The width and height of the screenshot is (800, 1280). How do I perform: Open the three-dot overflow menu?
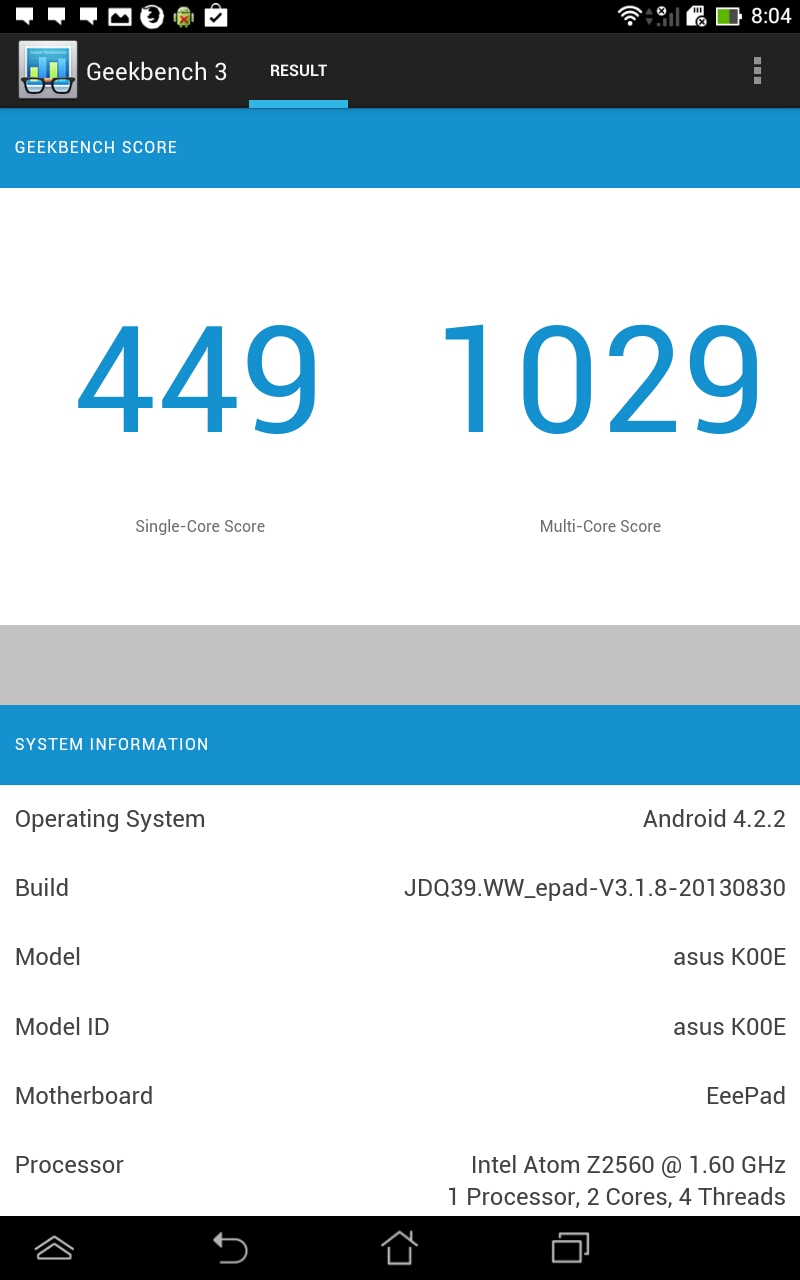(x=757, y=70)
